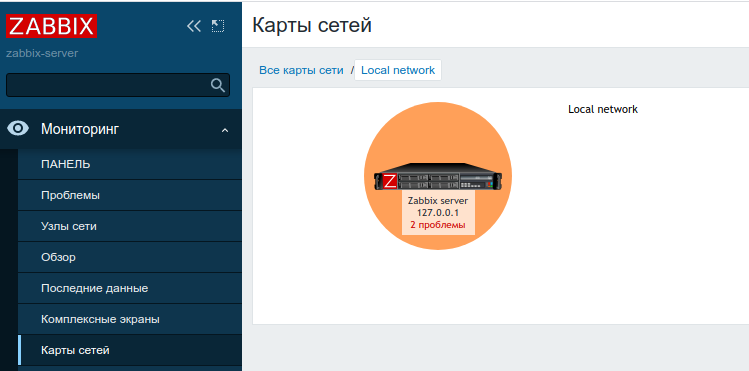
Task: Click the eye icon next to Мониторинг
Action: pyautogui.click(x=18, y=128)
